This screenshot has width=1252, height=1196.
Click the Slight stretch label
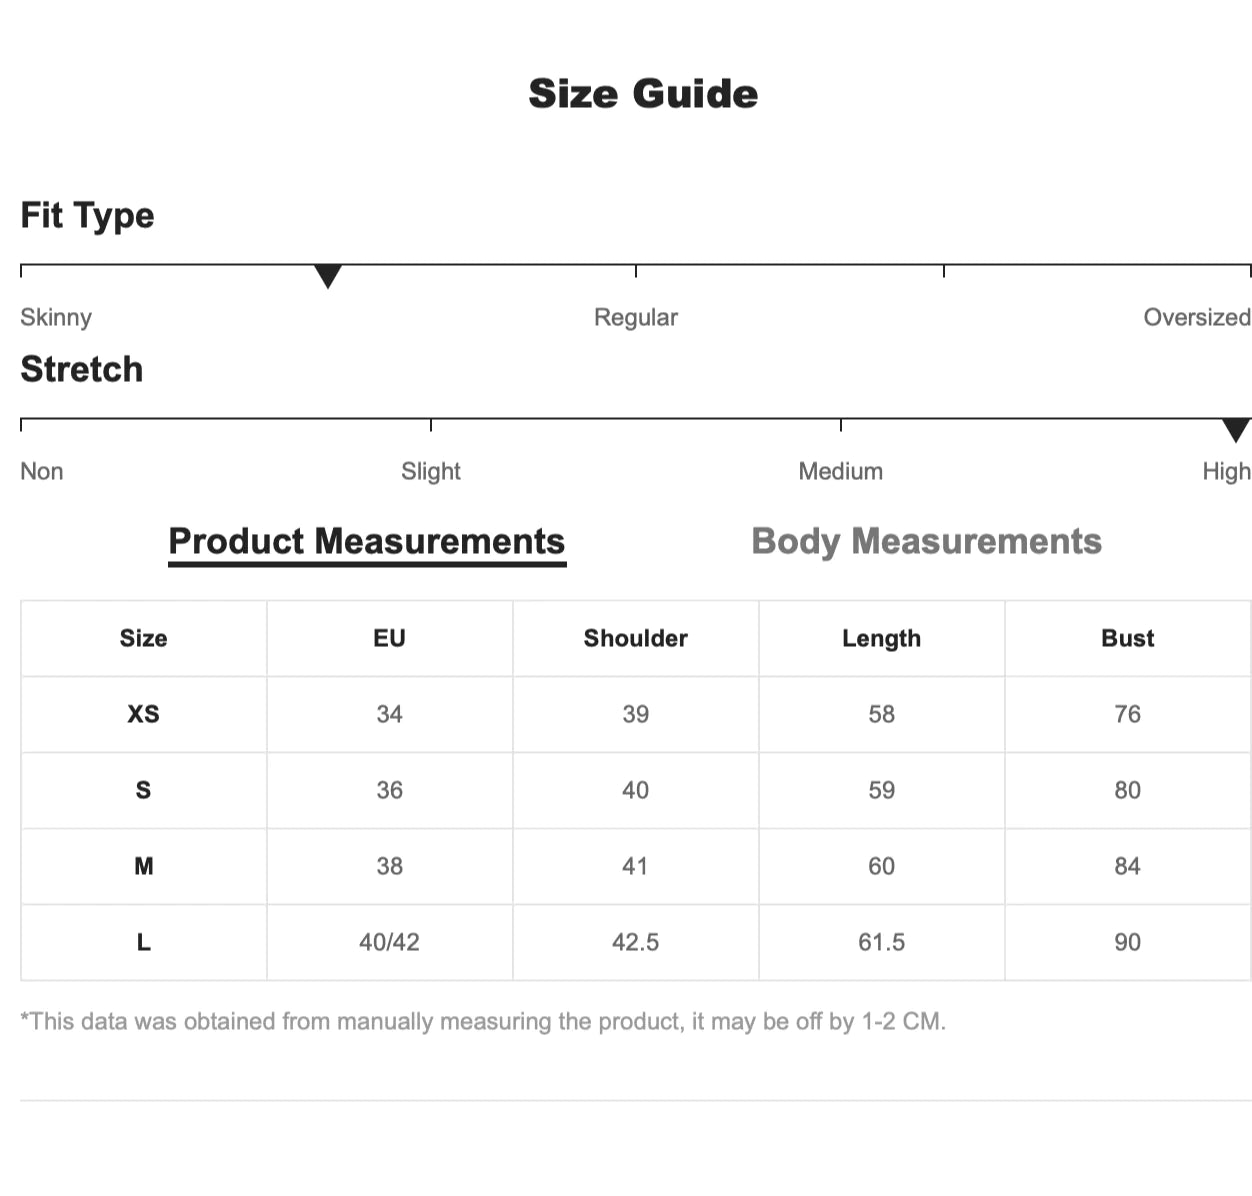click(431, 471)
